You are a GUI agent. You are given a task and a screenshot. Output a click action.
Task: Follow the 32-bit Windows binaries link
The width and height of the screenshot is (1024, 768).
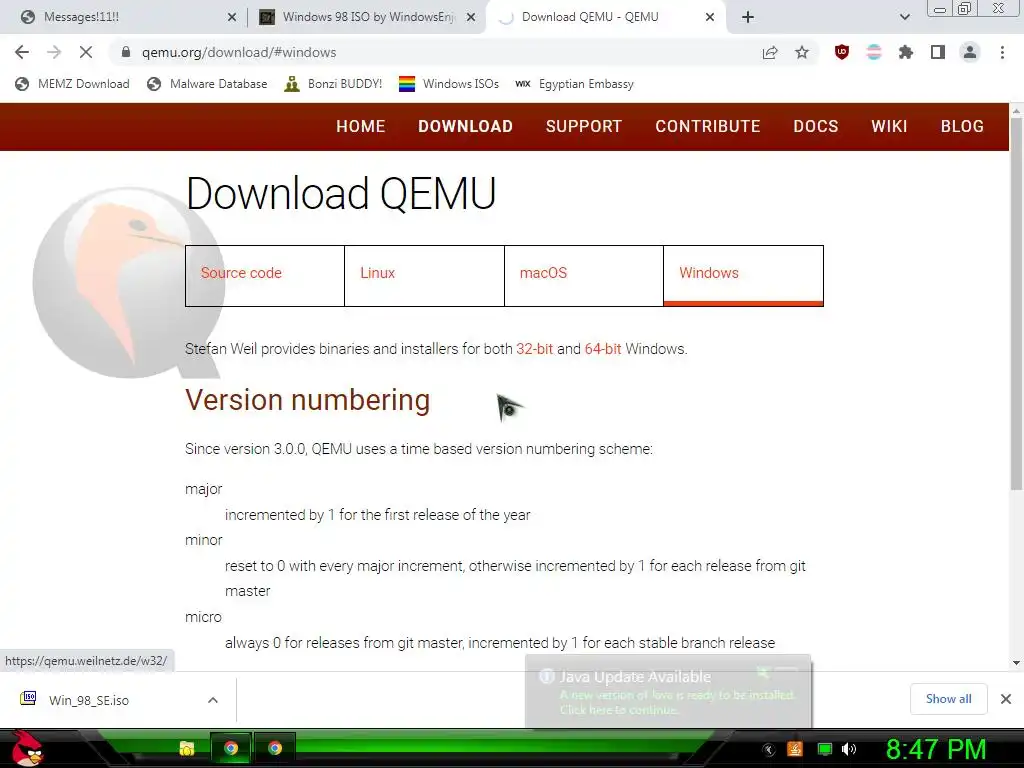[x=534, y=349]
